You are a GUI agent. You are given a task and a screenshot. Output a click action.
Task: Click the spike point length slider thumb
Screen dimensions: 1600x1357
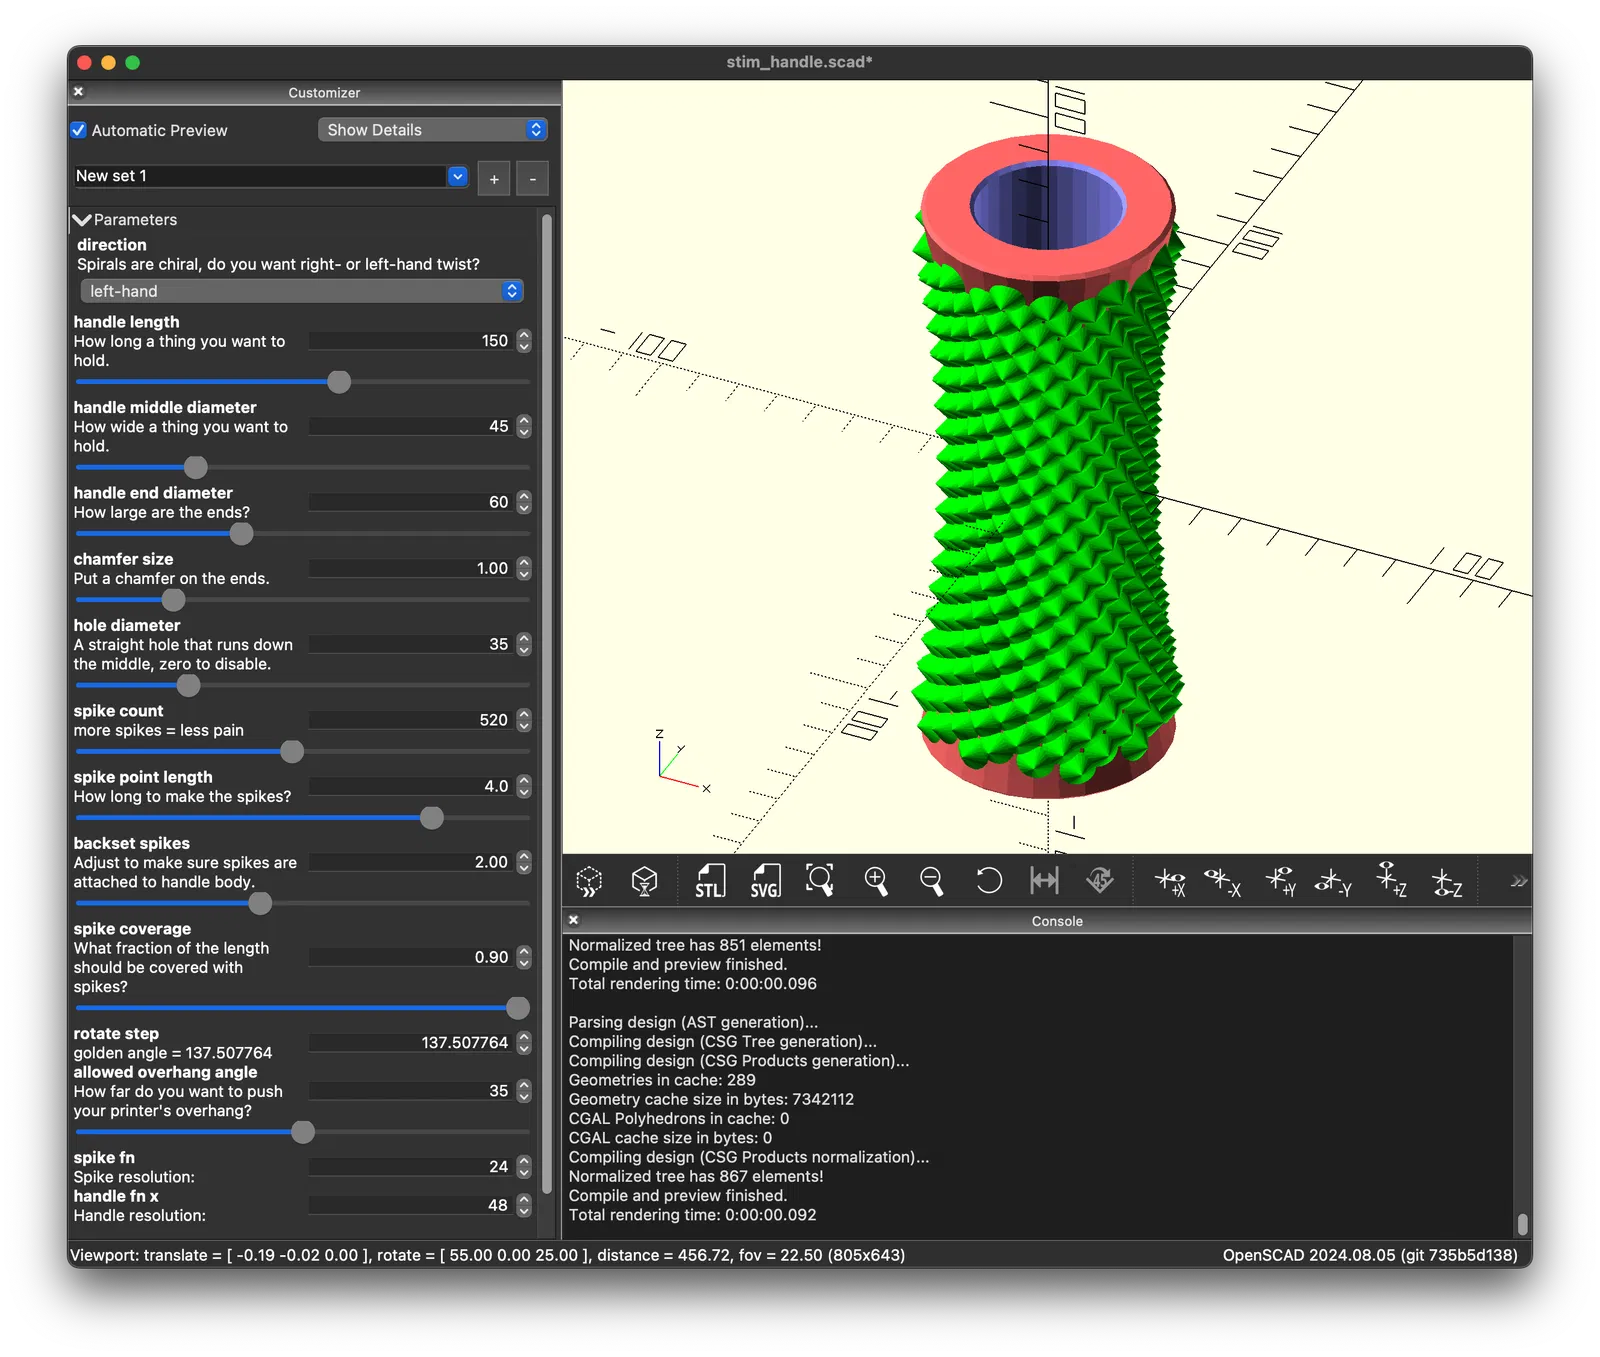click(x=432, y=818)
